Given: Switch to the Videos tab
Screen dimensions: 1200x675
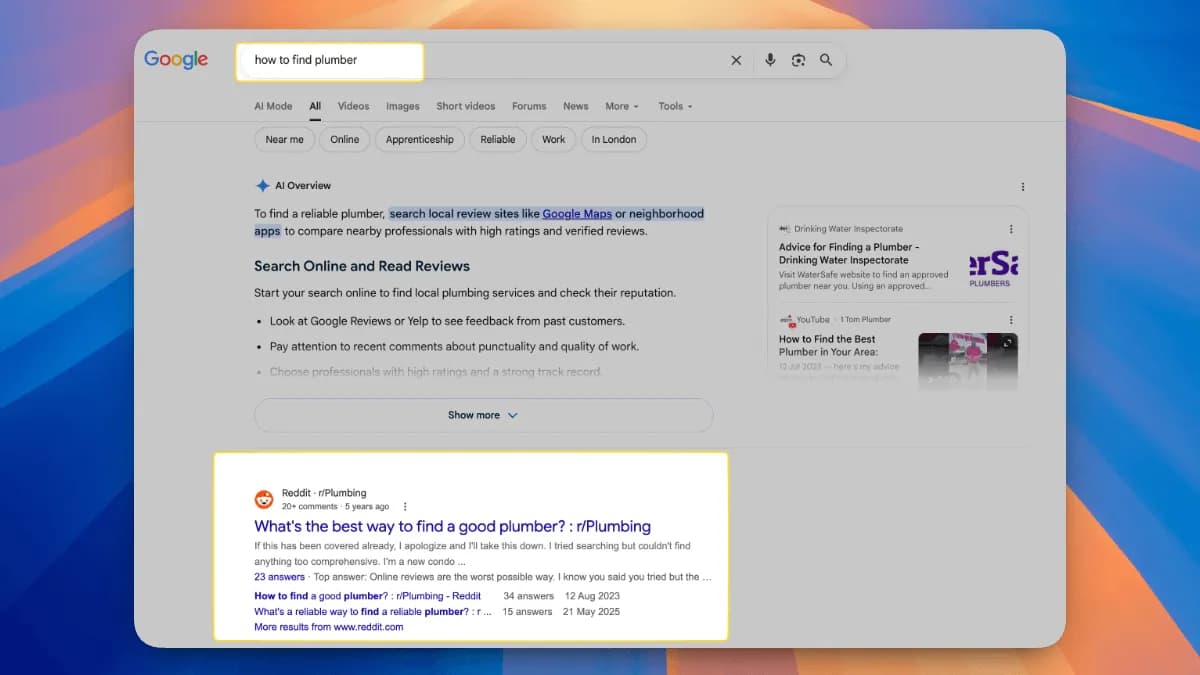Looking at the screenshot, I should 353,106.
